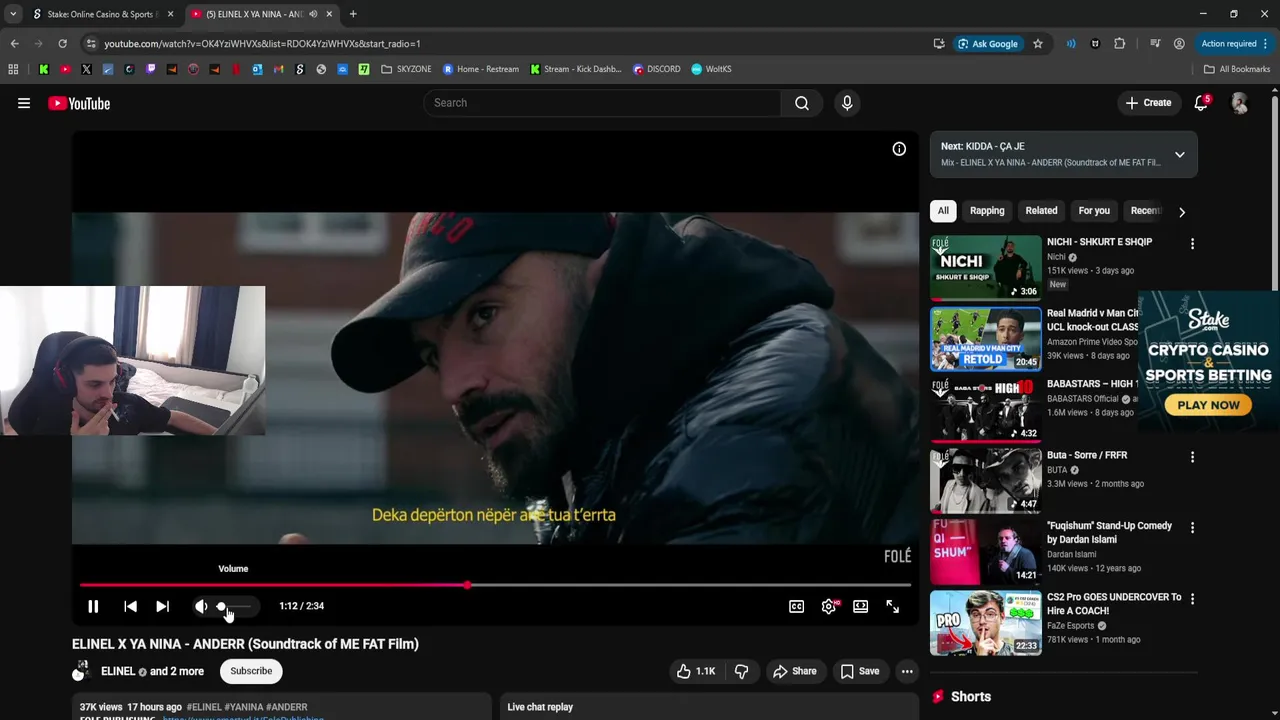The image size is (1280, 720).
Task: Select the Rapping filter chip
Action: [987, 211]
